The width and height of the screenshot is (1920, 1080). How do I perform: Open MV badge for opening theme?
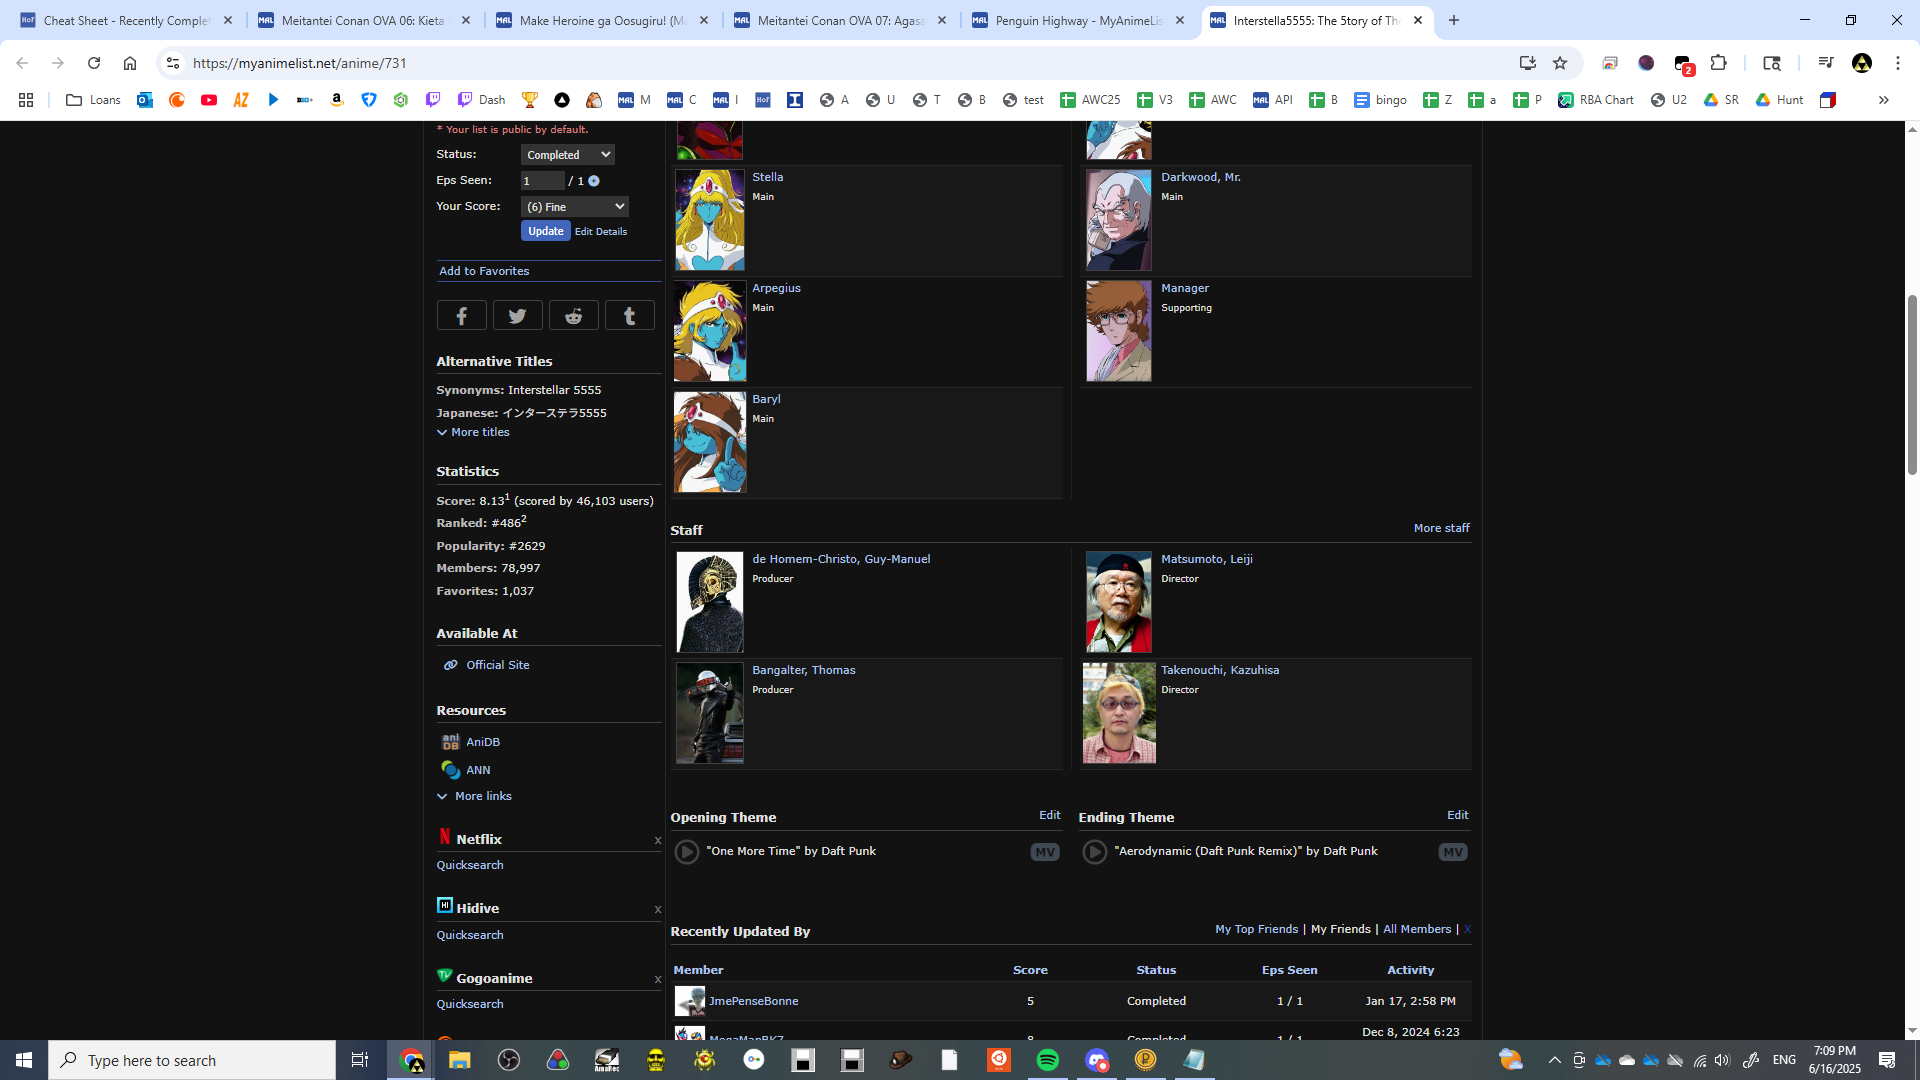[1044, 852]
